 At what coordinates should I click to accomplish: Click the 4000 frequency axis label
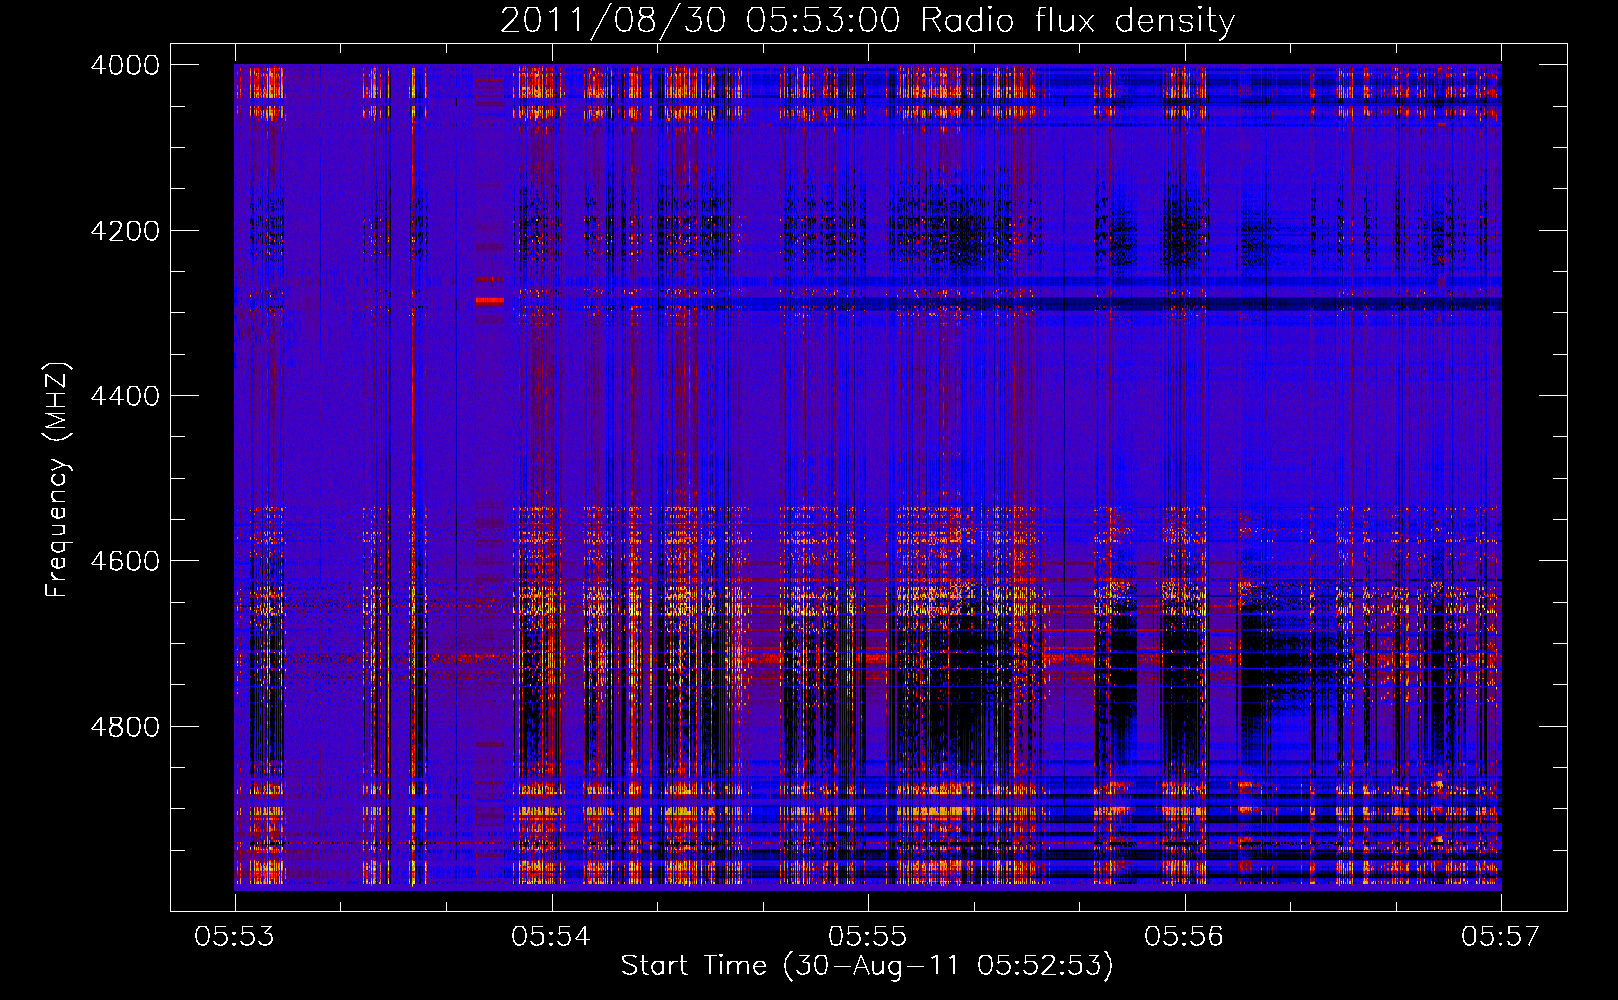click(125, 65)
